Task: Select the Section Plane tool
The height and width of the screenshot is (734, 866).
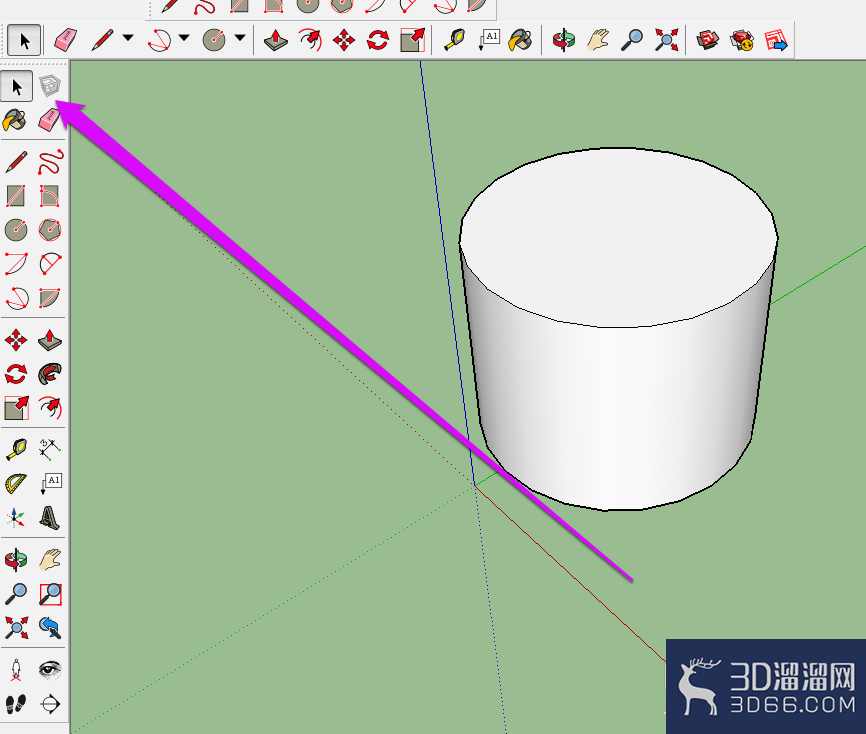Action: point(50,704)
